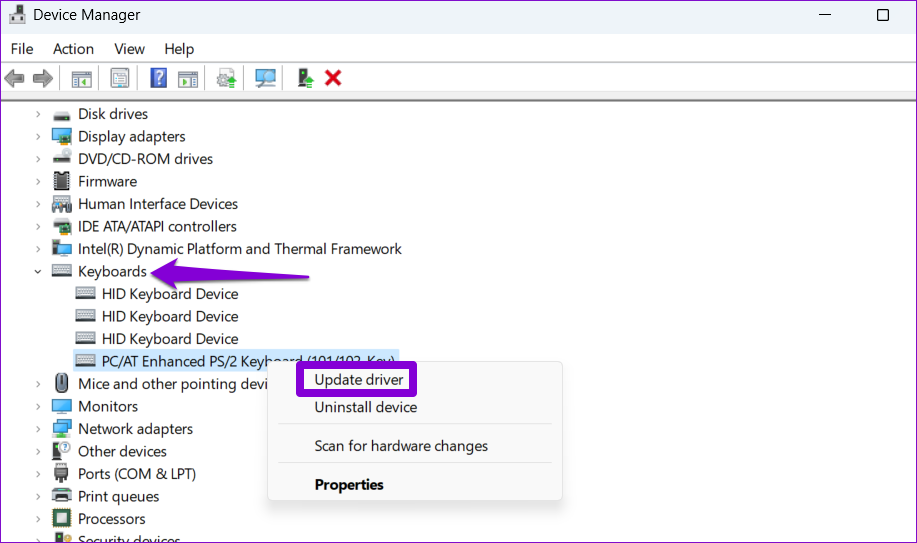This screenshot has height=543, width=917.
Task: Click the Print queues printer icon
Action: pos(61,496)
